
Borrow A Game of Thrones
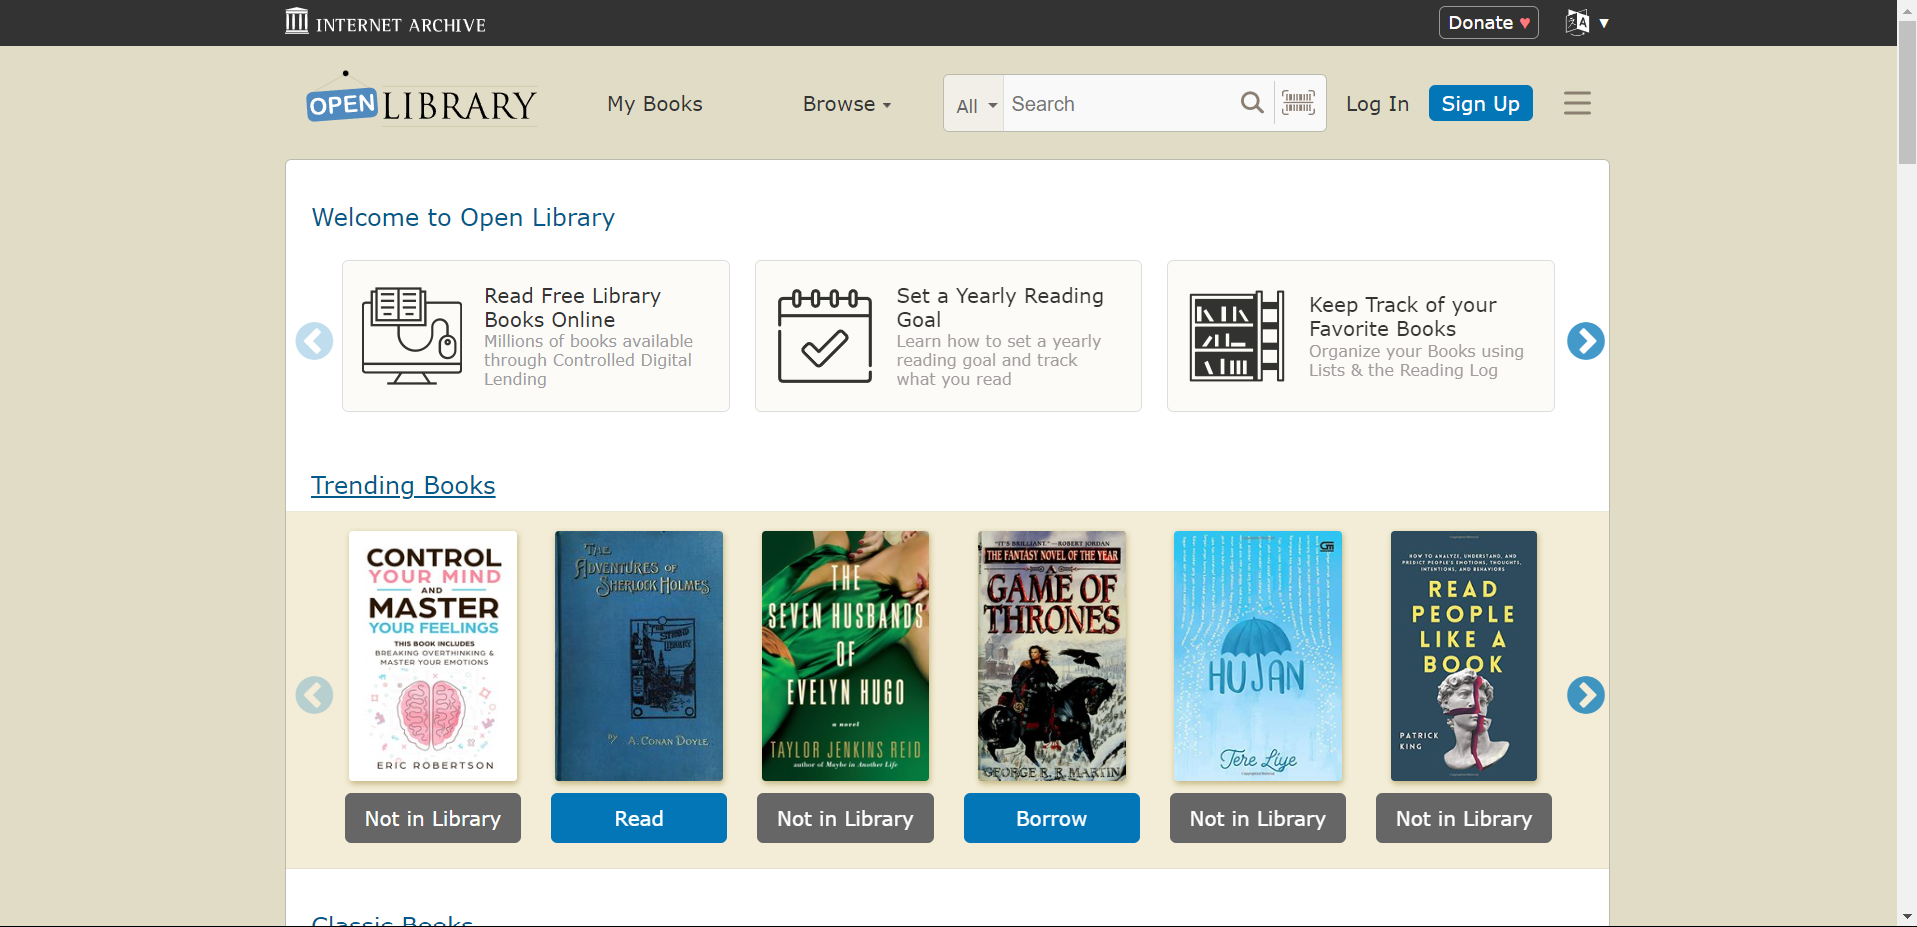point(1051,818)
